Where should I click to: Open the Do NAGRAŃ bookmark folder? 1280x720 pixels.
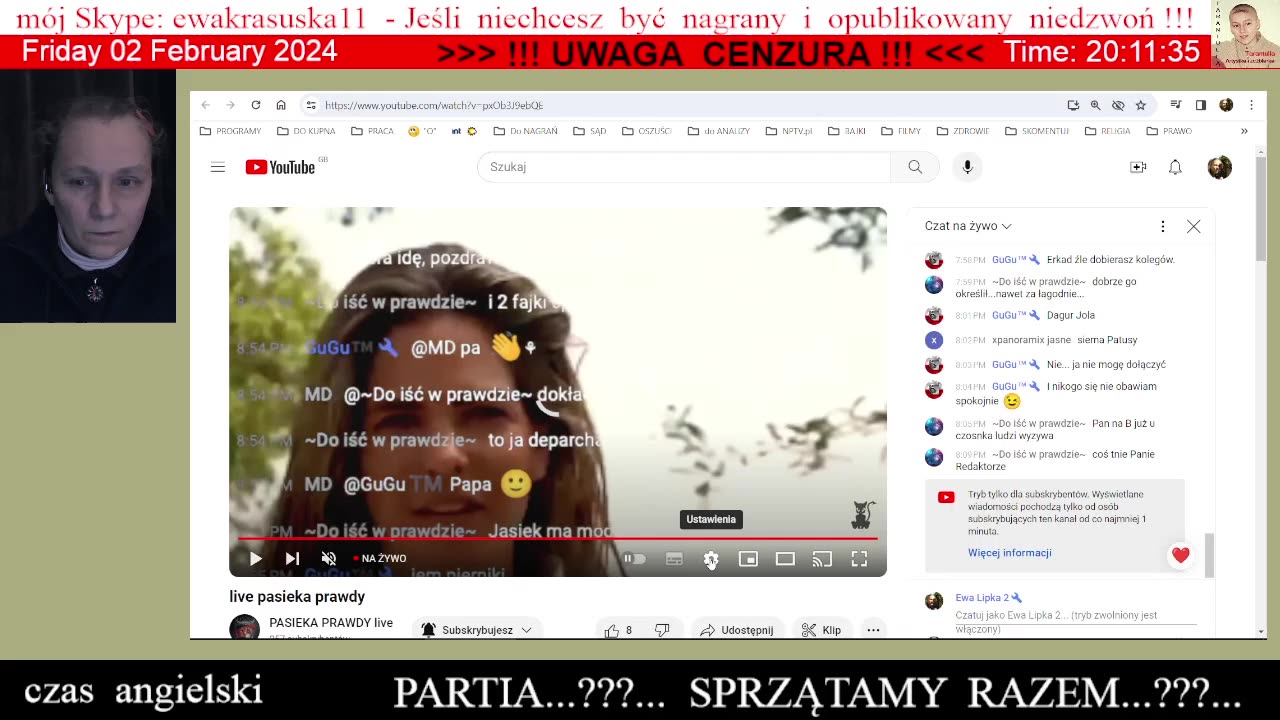[525, 131]
